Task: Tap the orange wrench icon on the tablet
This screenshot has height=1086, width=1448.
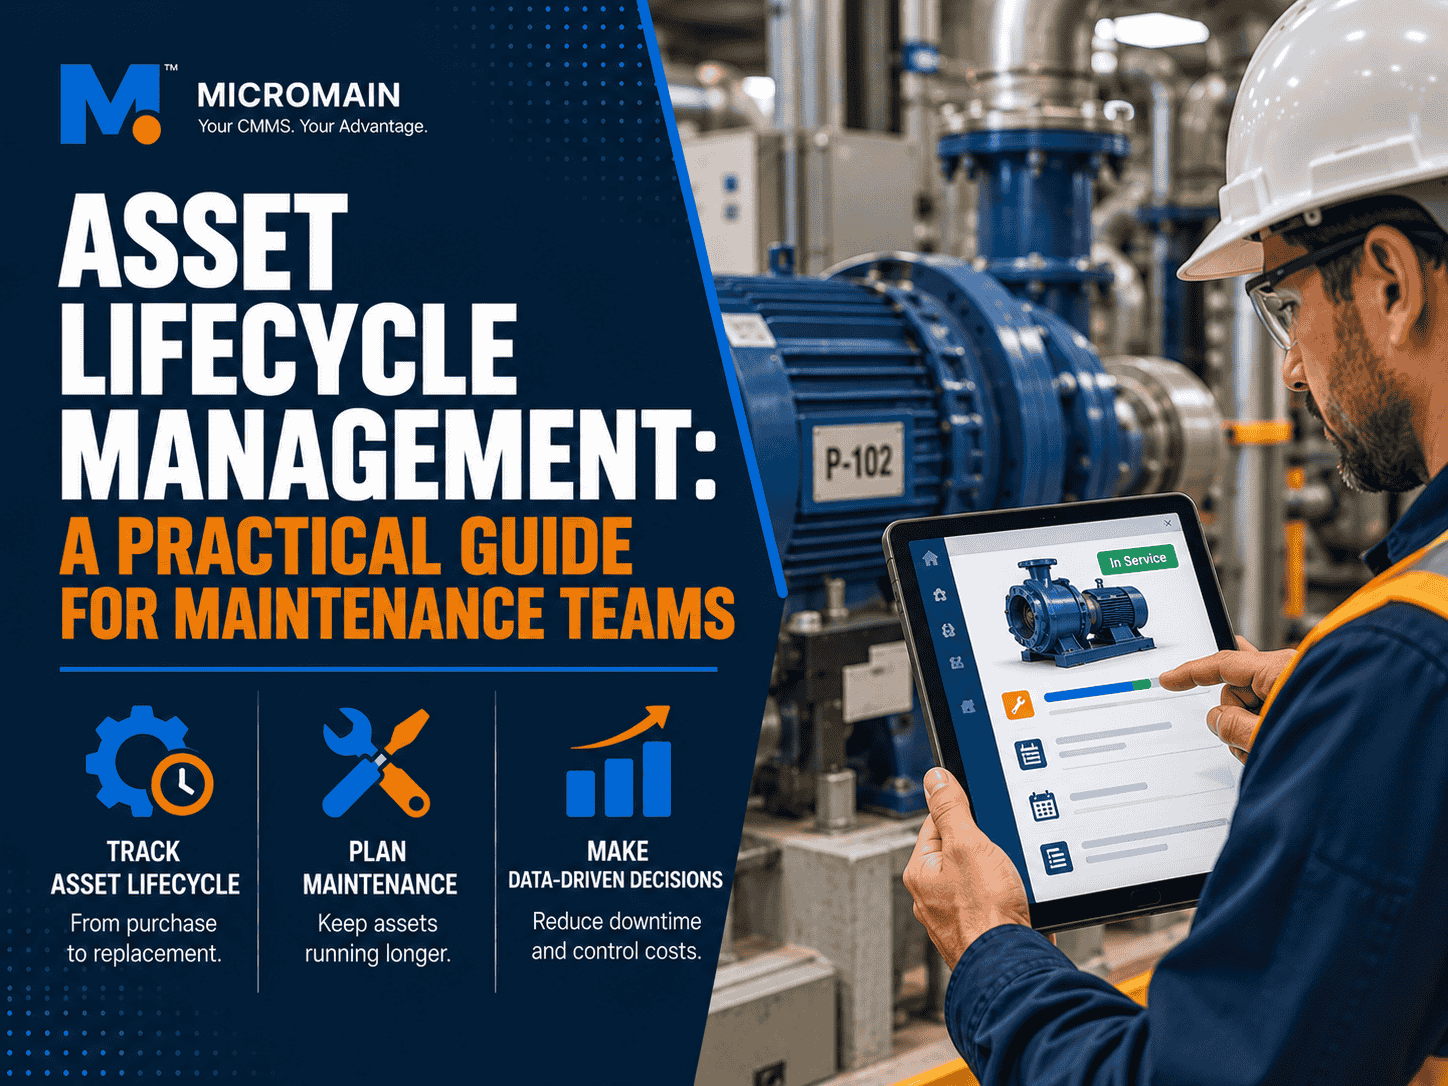Action: click(x=1017, y=705)
